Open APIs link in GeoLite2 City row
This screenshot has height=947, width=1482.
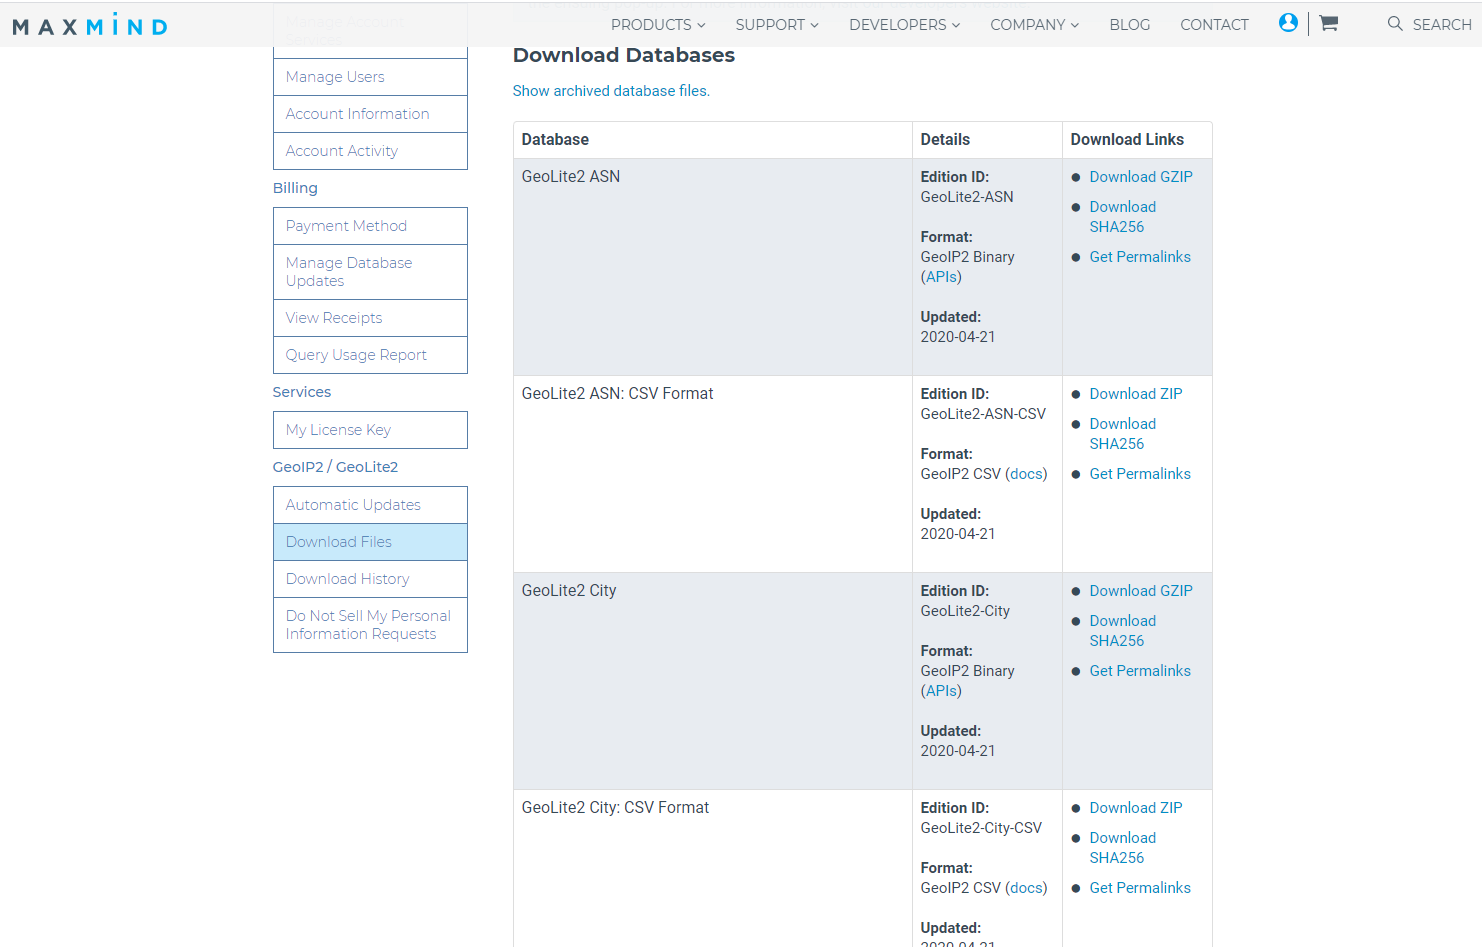click(942, 691)
